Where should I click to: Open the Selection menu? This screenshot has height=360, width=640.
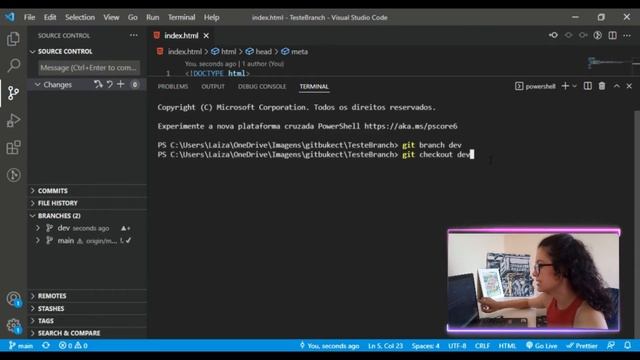tap(80, 17)
